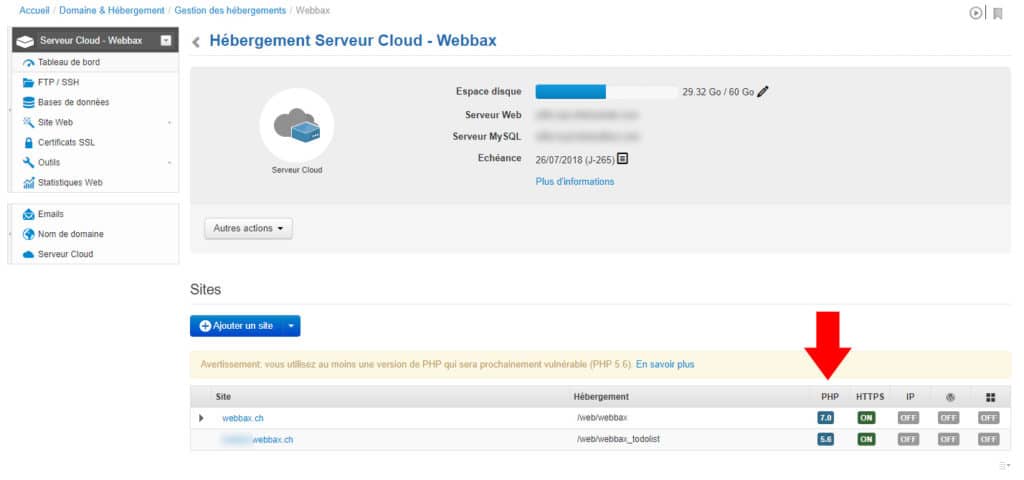Click the Emails envelope icon
The image size is (1024, 480).
(x=28, y=214)
